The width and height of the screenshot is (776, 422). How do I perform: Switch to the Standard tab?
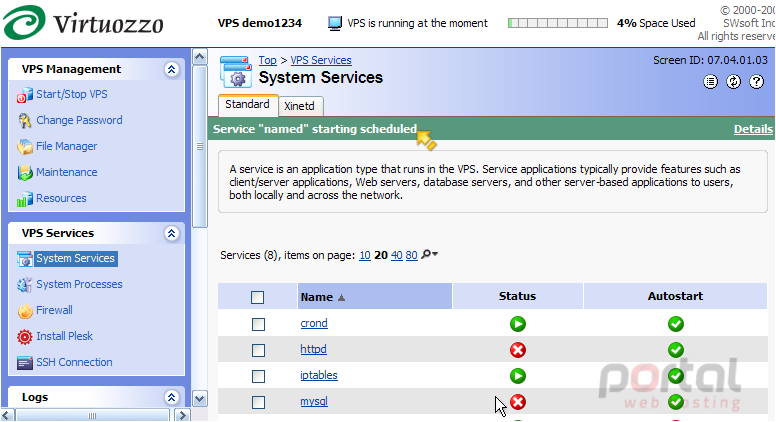point(247,104)
